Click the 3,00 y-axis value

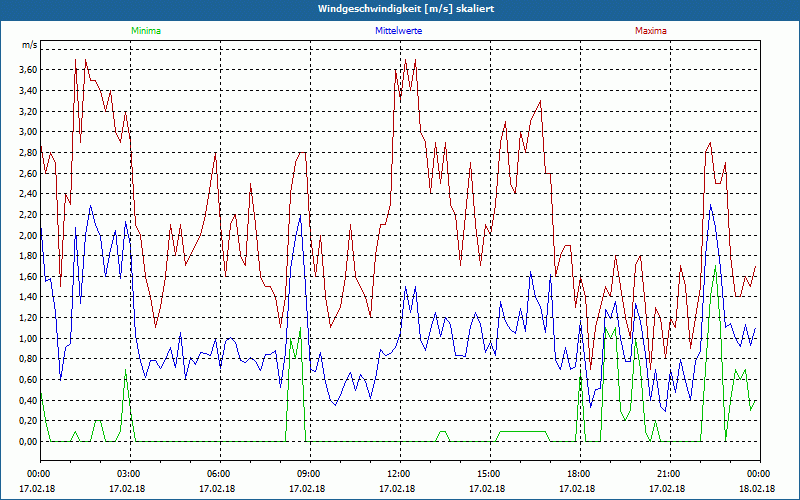click(29, 132)
